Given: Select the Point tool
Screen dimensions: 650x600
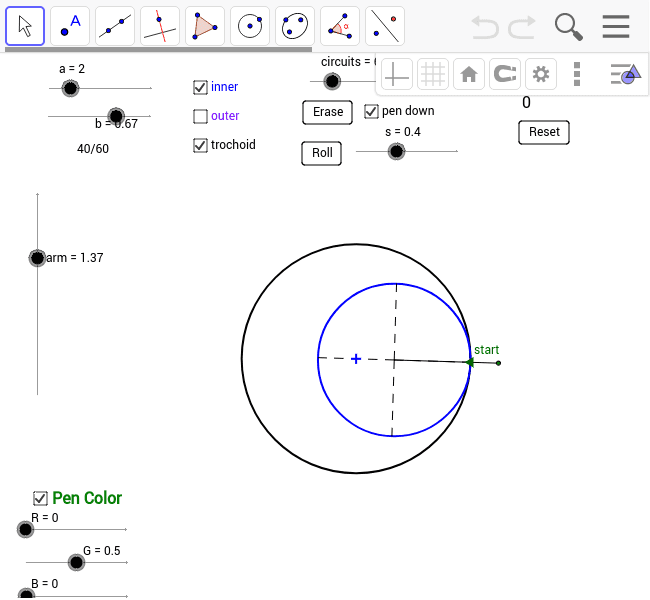Looking at the screenshot, I should pos(70,26).
